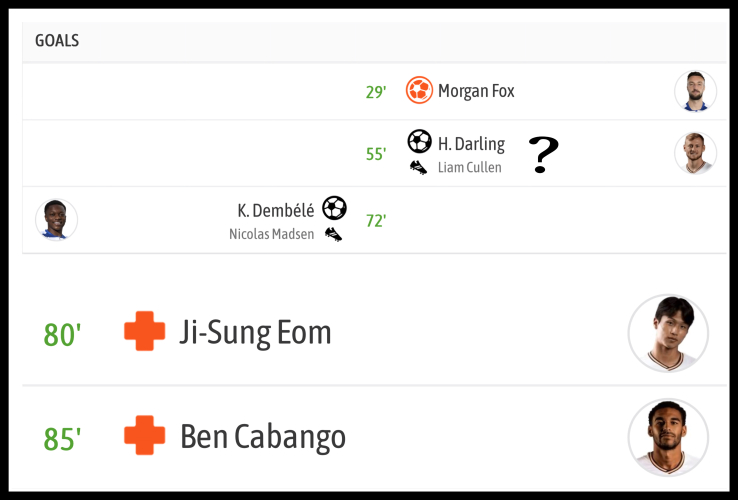
Task: Open H. Darling's player photo
Action: coord(695,153)
